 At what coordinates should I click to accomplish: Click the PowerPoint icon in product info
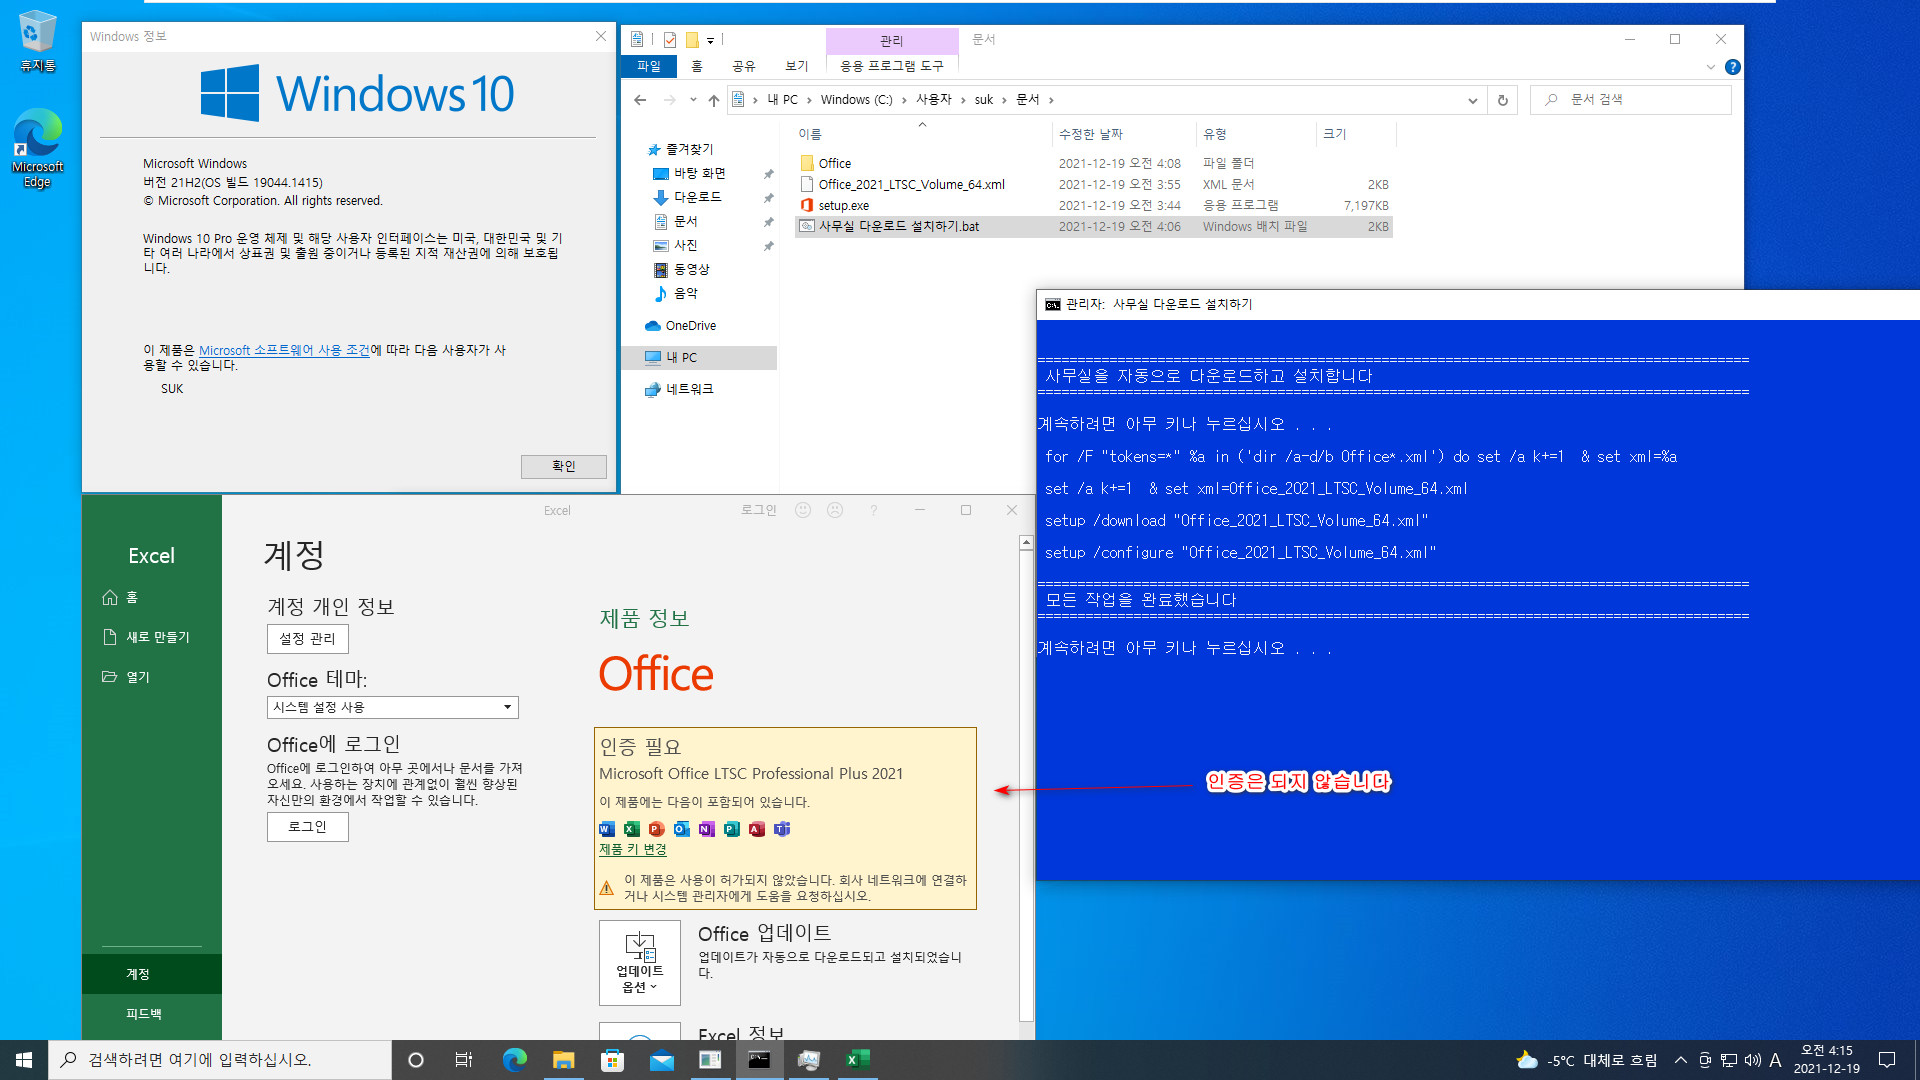point(657,829)
